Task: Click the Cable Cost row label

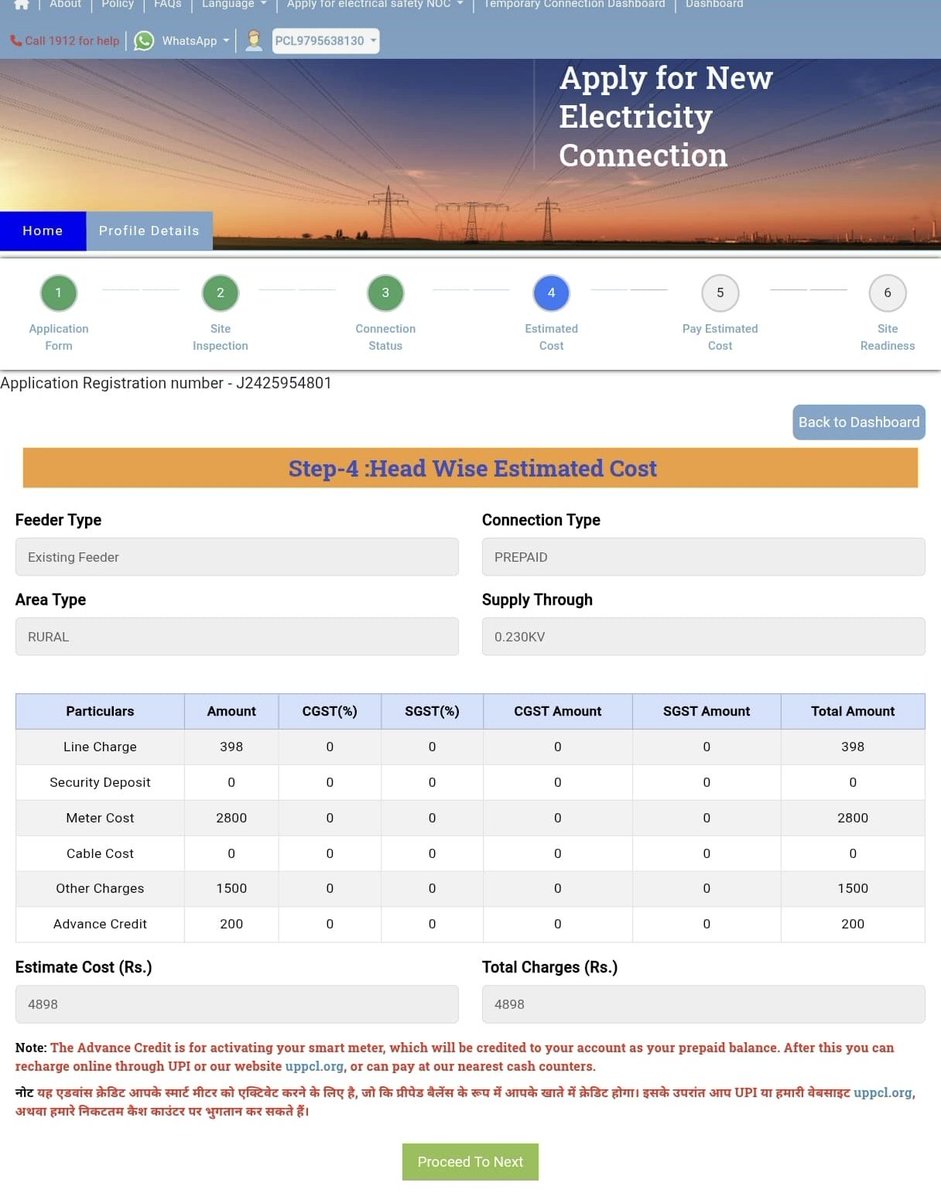Action: click(100, 853)
